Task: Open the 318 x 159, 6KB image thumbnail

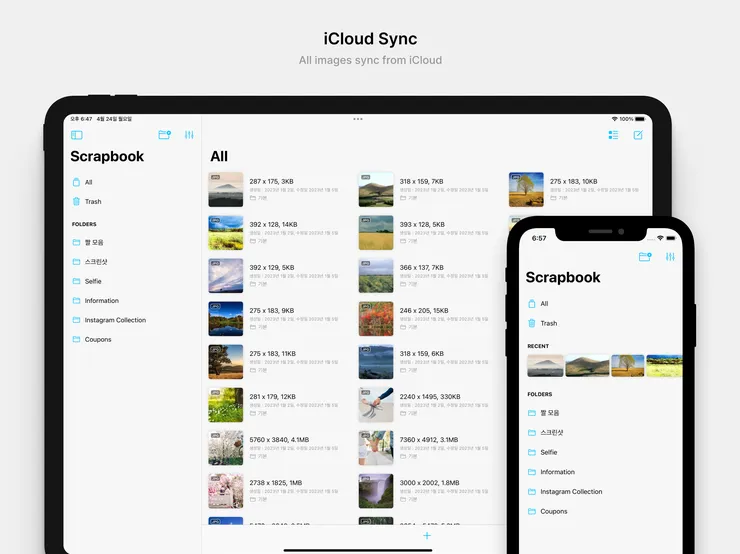Action: (376, 362)
